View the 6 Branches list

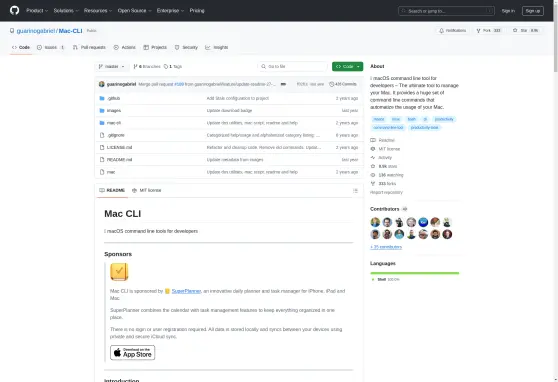[x=147, y=67]
